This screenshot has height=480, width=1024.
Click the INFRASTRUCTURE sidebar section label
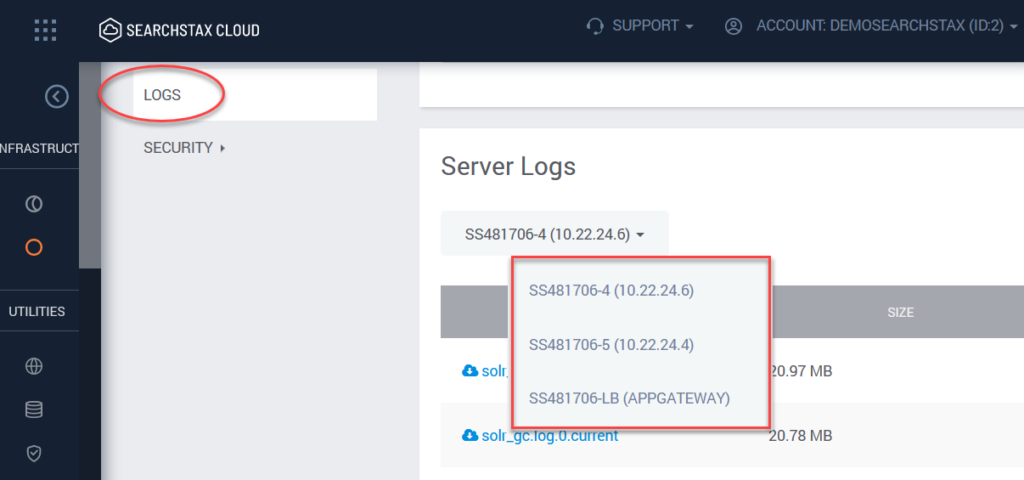pyautogui.click(x=39, y=148)
